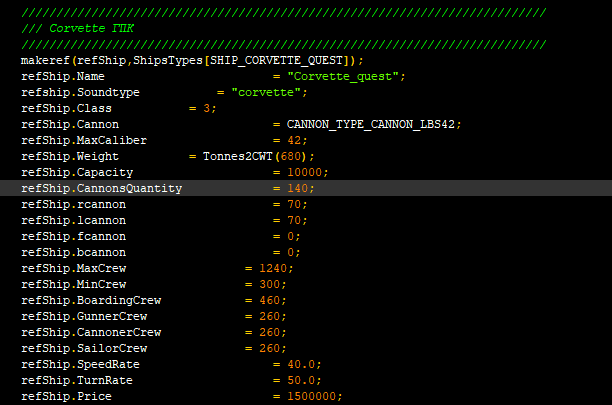Click the MaxCaliber value 42
The width and height of the screenshot is (612, 405).
tap(294, 140)
